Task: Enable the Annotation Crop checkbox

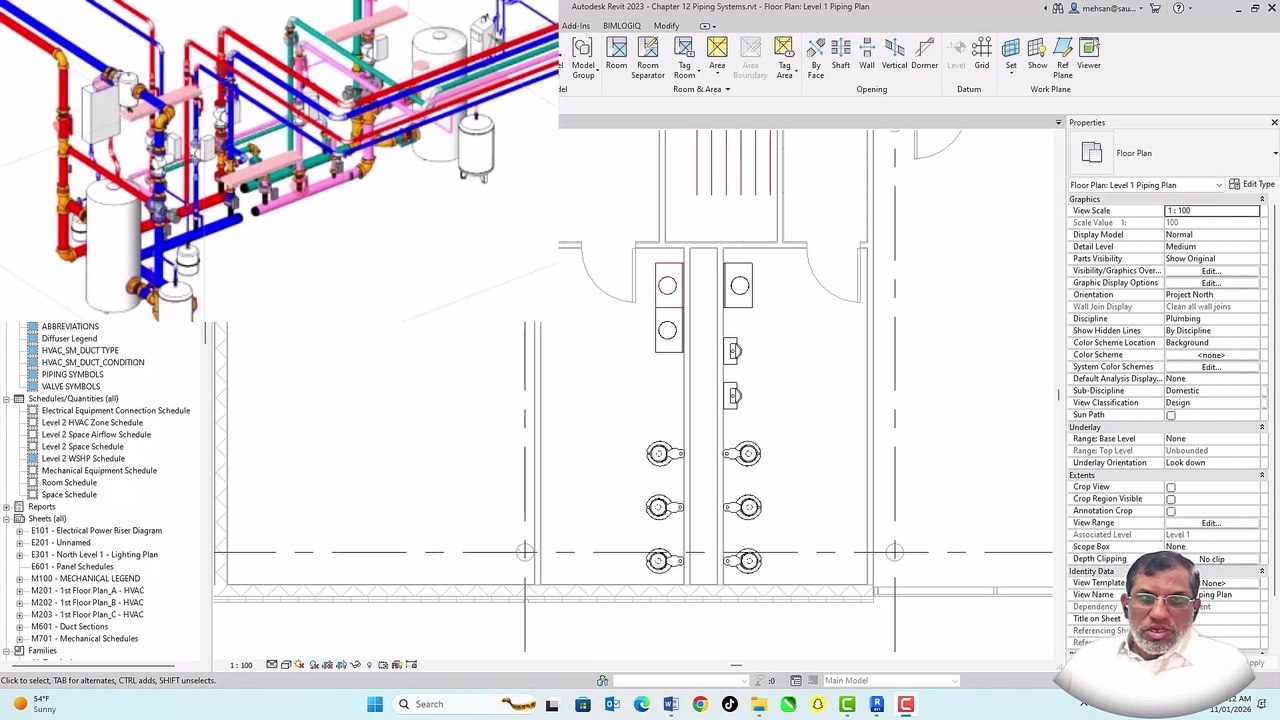Action: (1171, 511)
